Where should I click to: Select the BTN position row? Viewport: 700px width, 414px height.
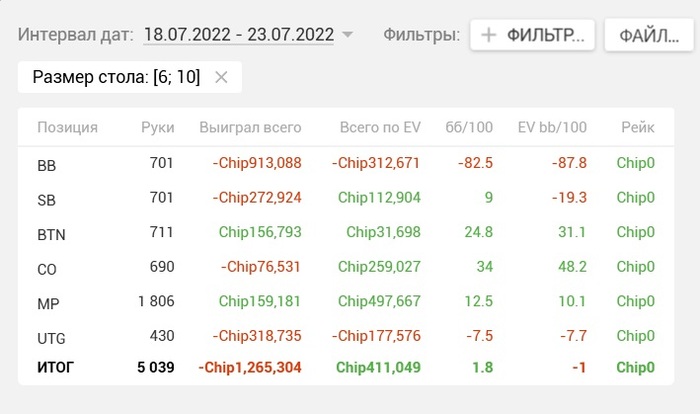pyautogui.click(x=346, y=233)
